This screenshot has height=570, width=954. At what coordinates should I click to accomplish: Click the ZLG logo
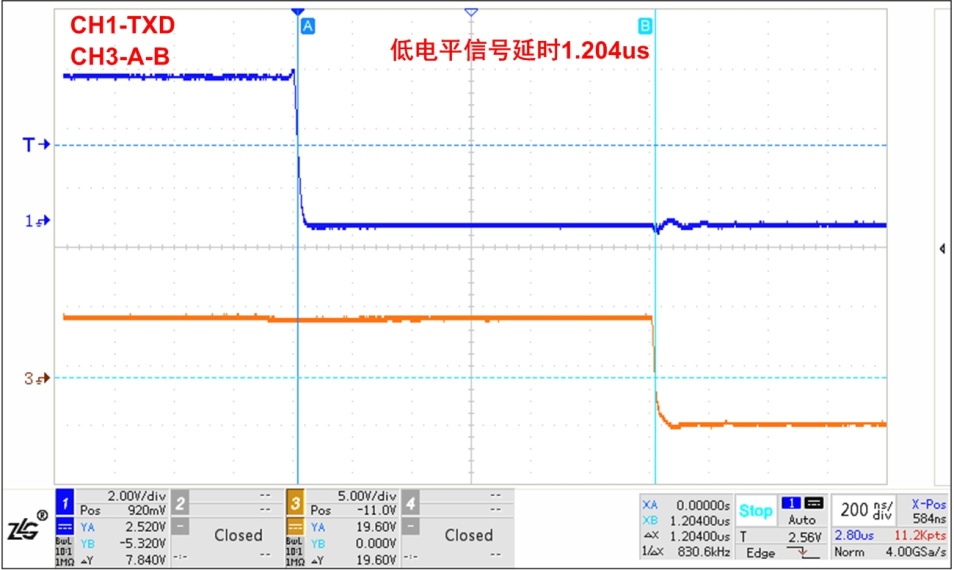click(28, 526)
